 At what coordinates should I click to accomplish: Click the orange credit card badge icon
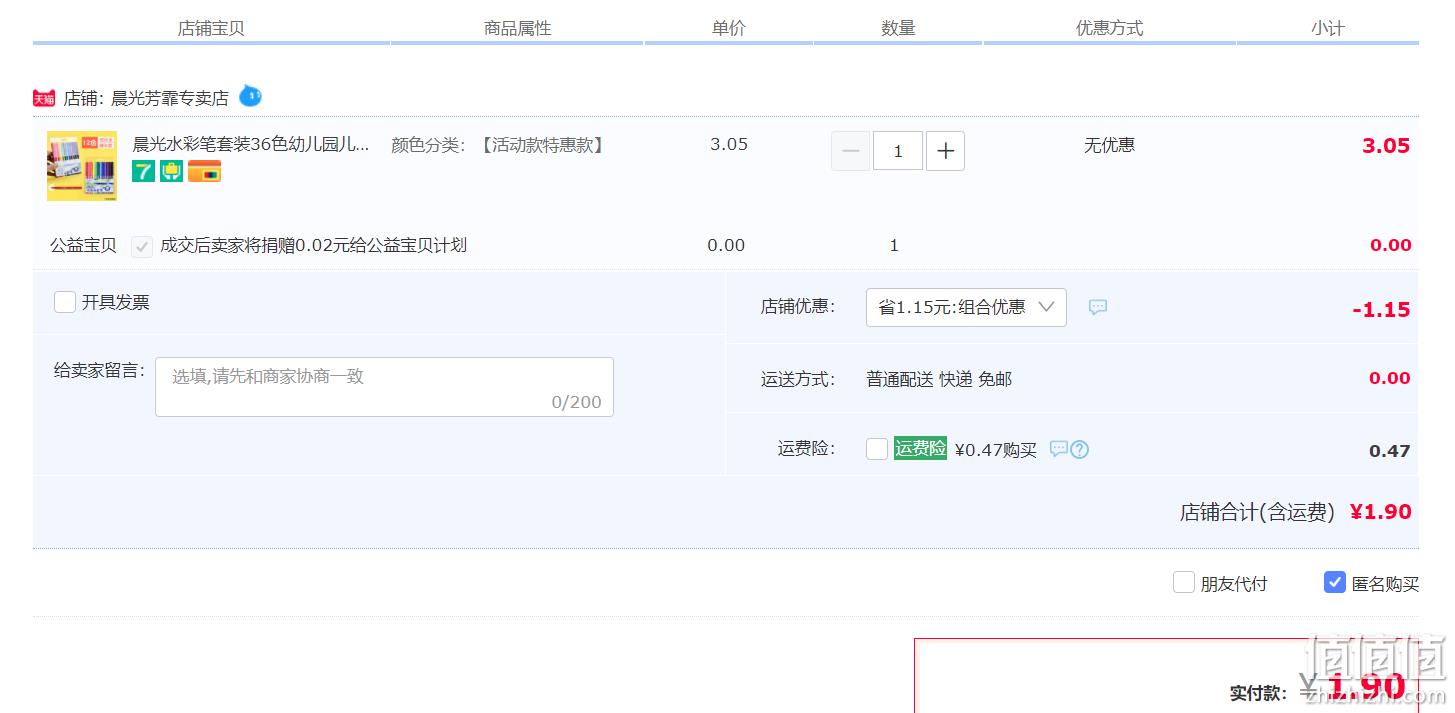pos(204,171)
